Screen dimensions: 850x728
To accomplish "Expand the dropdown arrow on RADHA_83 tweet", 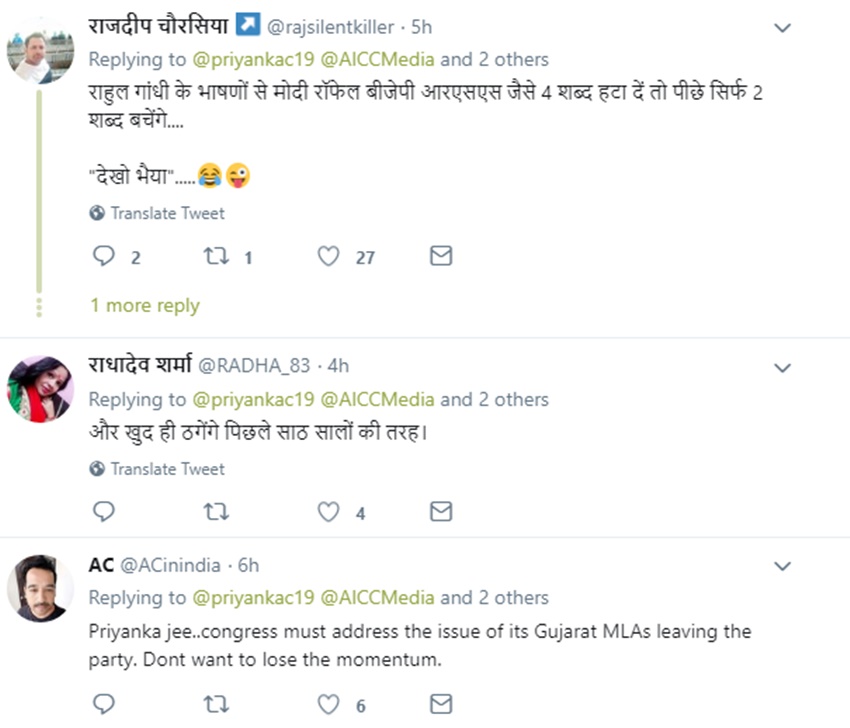I will click(784, 368).
